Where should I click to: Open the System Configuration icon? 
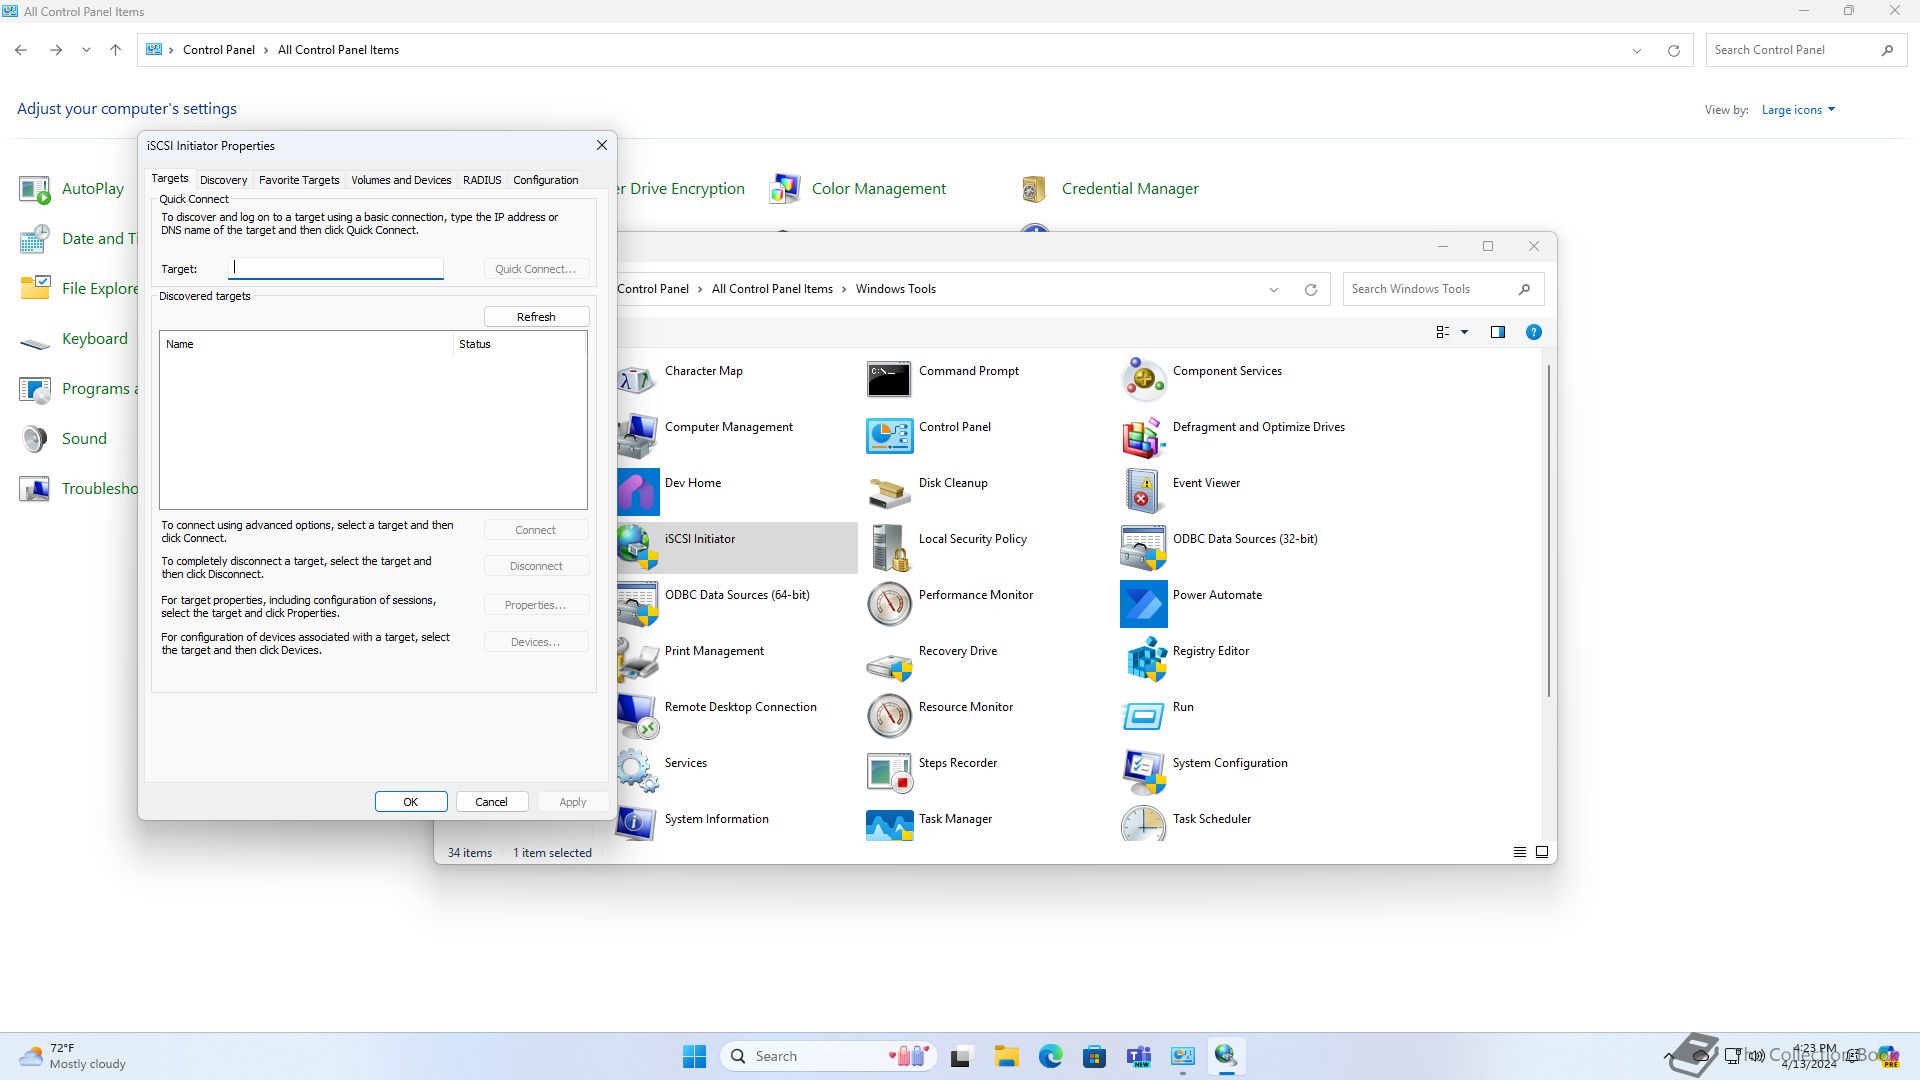click(x=1143, y=771)
